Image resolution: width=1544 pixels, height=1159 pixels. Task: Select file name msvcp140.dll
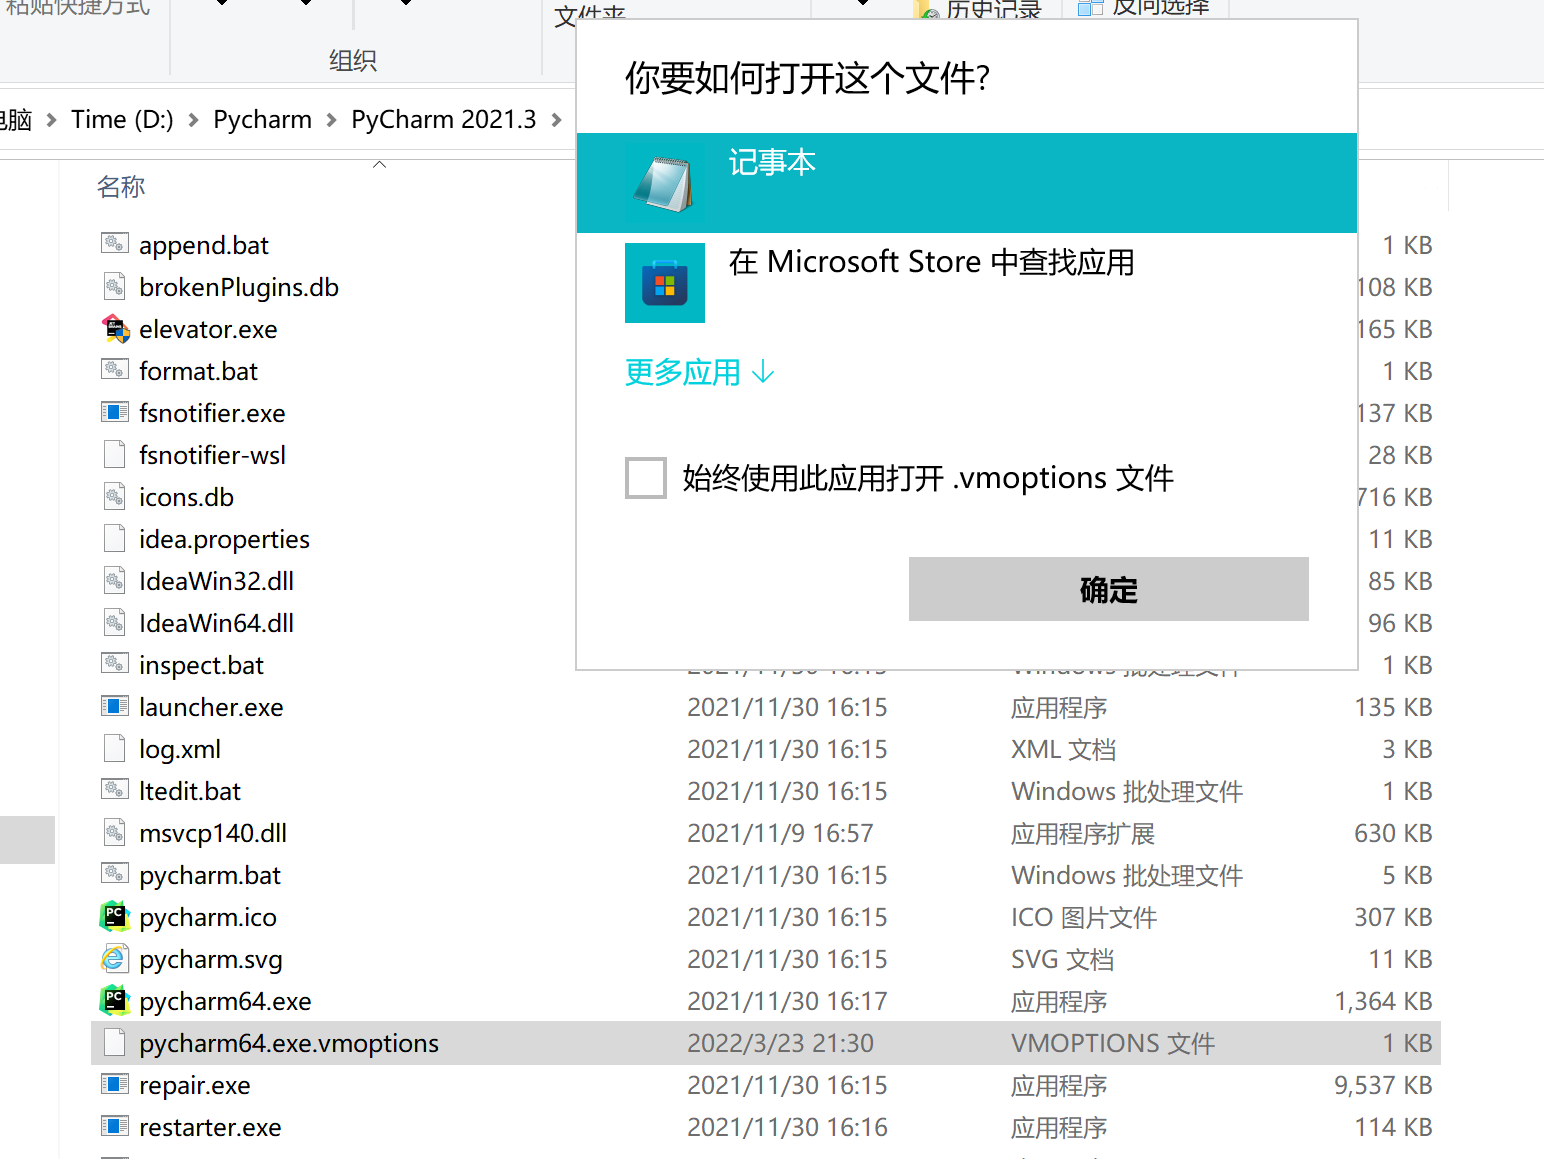tap(212, 833)
